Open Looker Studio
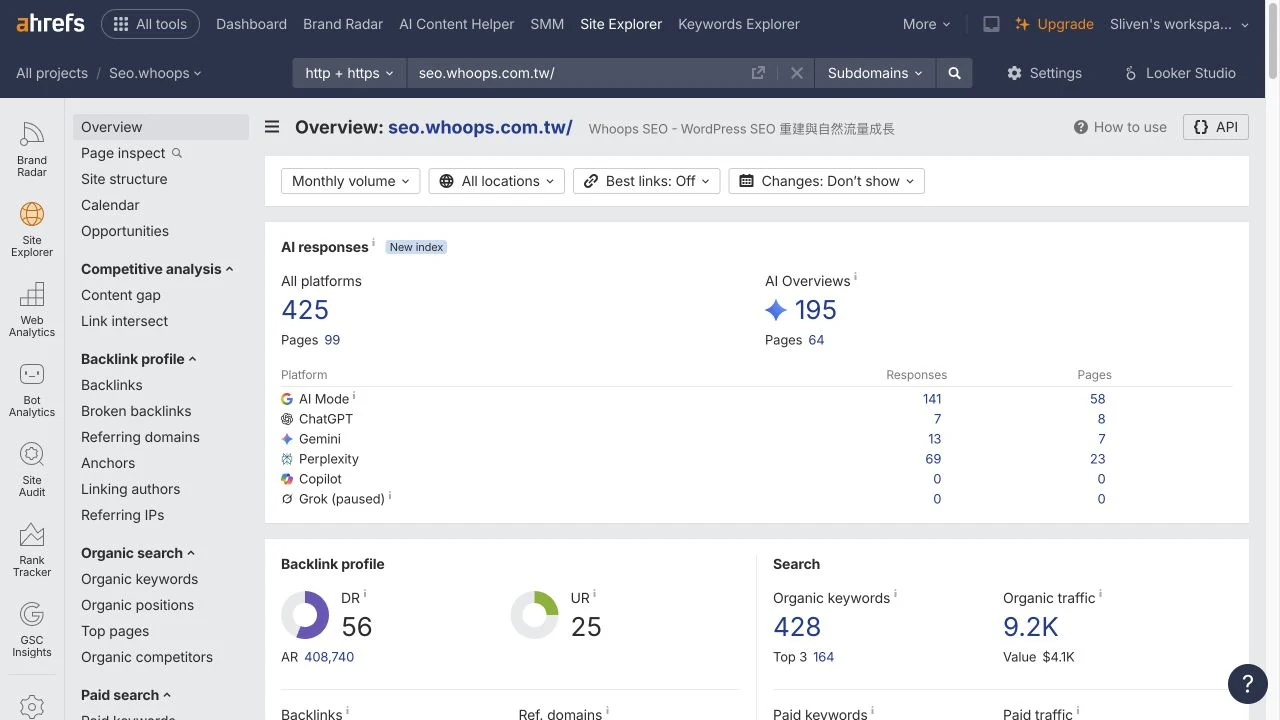This screenshot has width=1280, height=720. 1180,73
